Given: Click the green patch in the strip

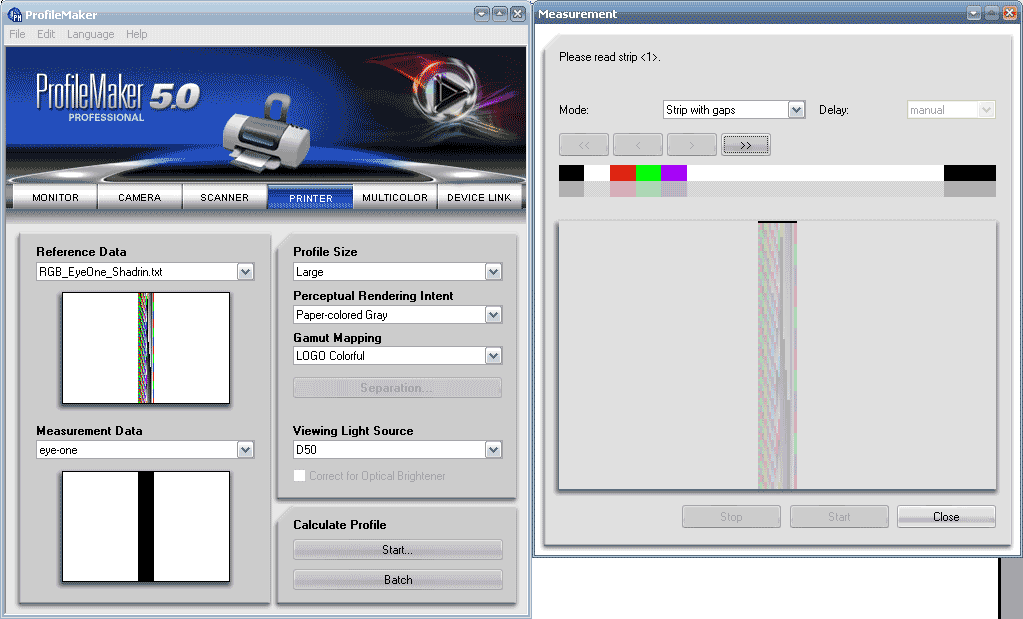Looking at the screenshot, I should 649,173.
